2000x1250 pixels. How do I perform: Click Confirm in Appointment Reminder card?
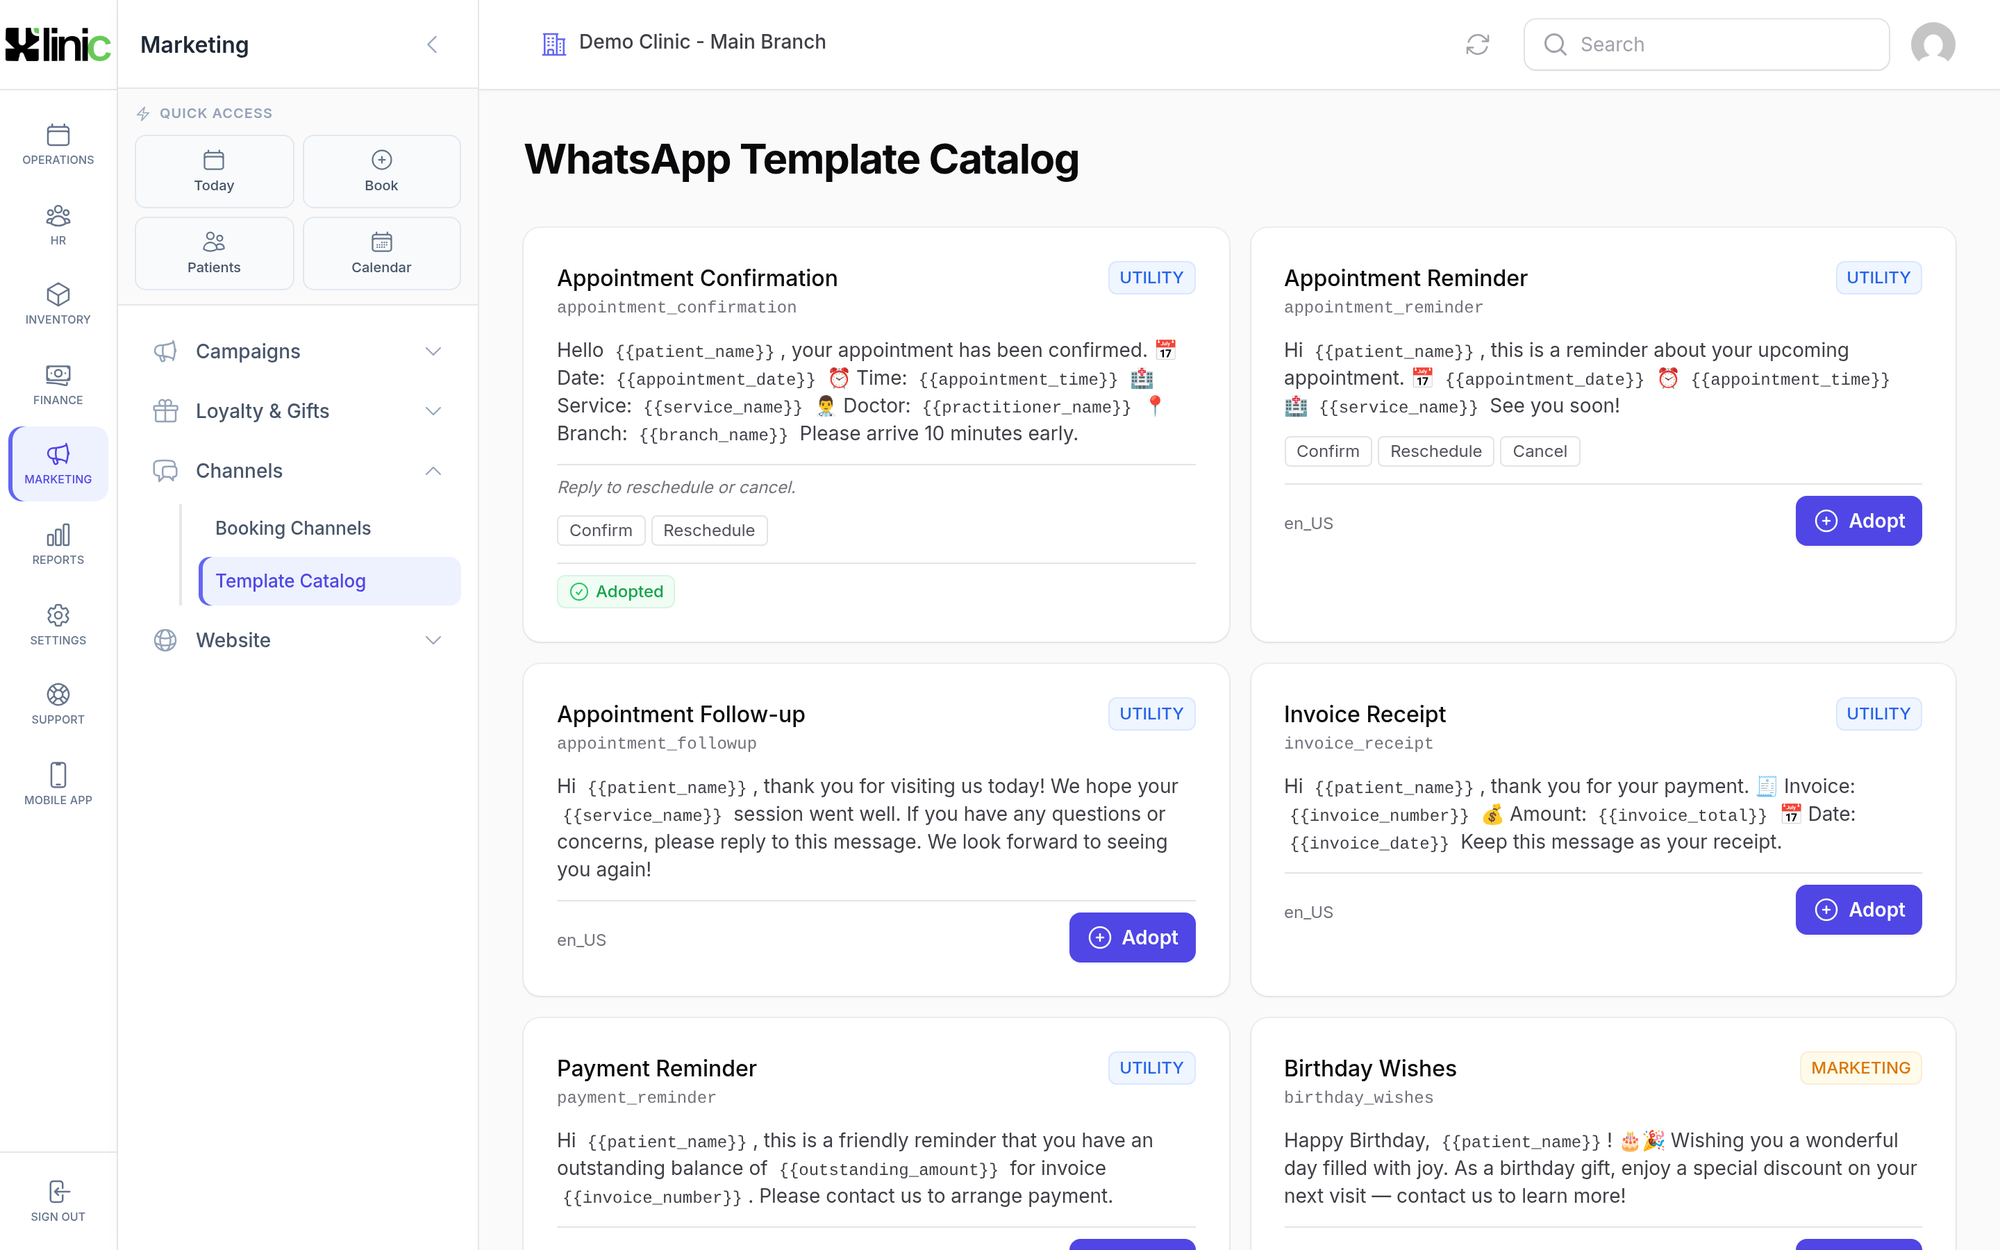click(1328, 451)
